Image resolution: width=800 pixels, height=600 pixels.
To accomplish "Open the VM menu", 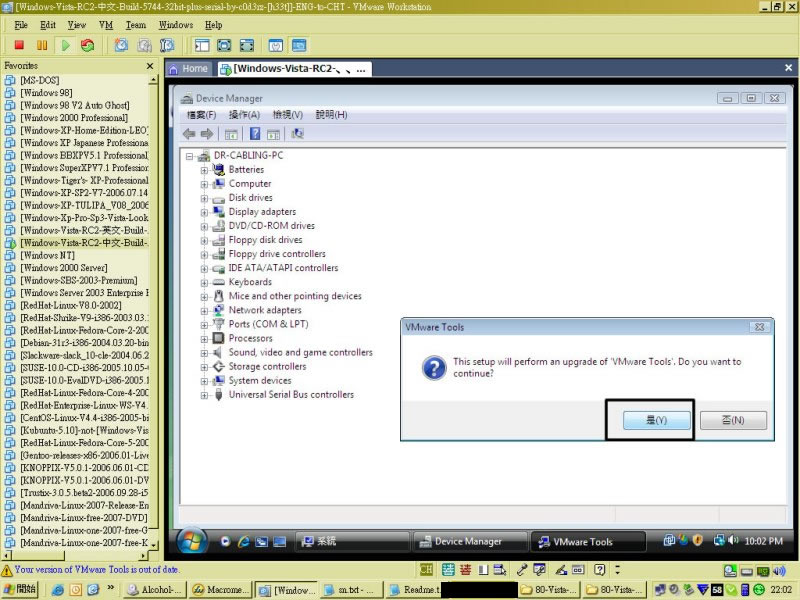I will 106,25.
